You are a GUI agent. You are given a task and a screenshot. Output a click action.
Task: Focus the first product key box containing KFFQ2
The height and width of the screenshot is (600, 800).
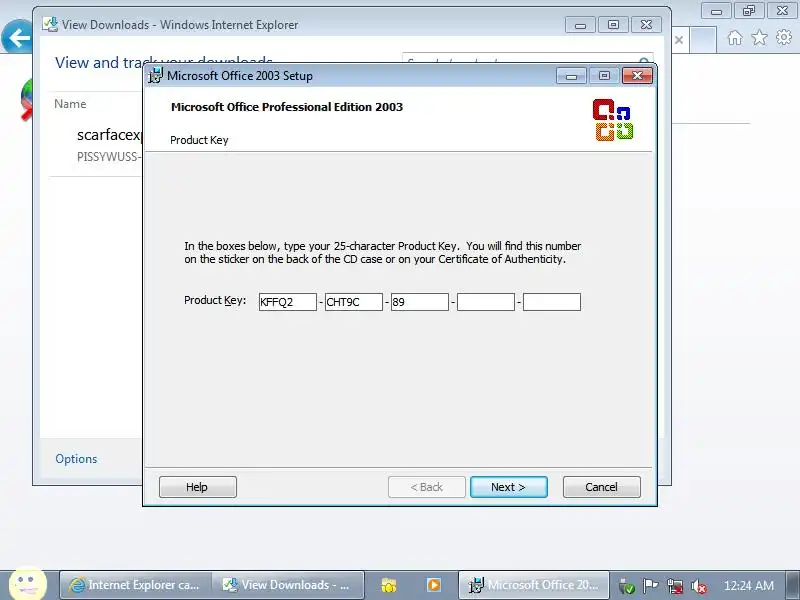point(288,302)
